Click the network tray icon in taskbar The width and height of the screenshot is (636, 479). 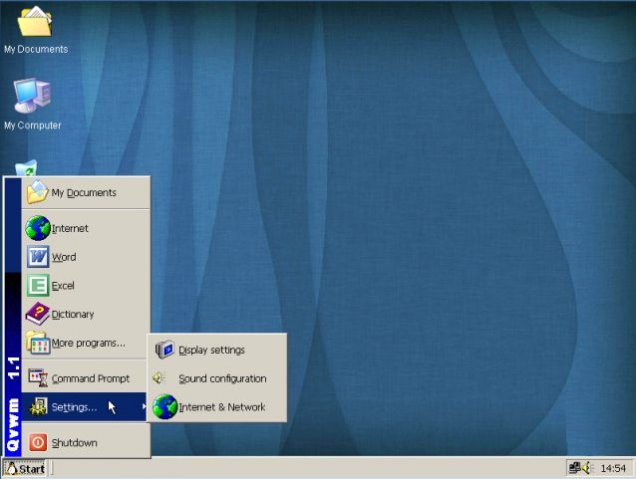click(x=574, y=468)
